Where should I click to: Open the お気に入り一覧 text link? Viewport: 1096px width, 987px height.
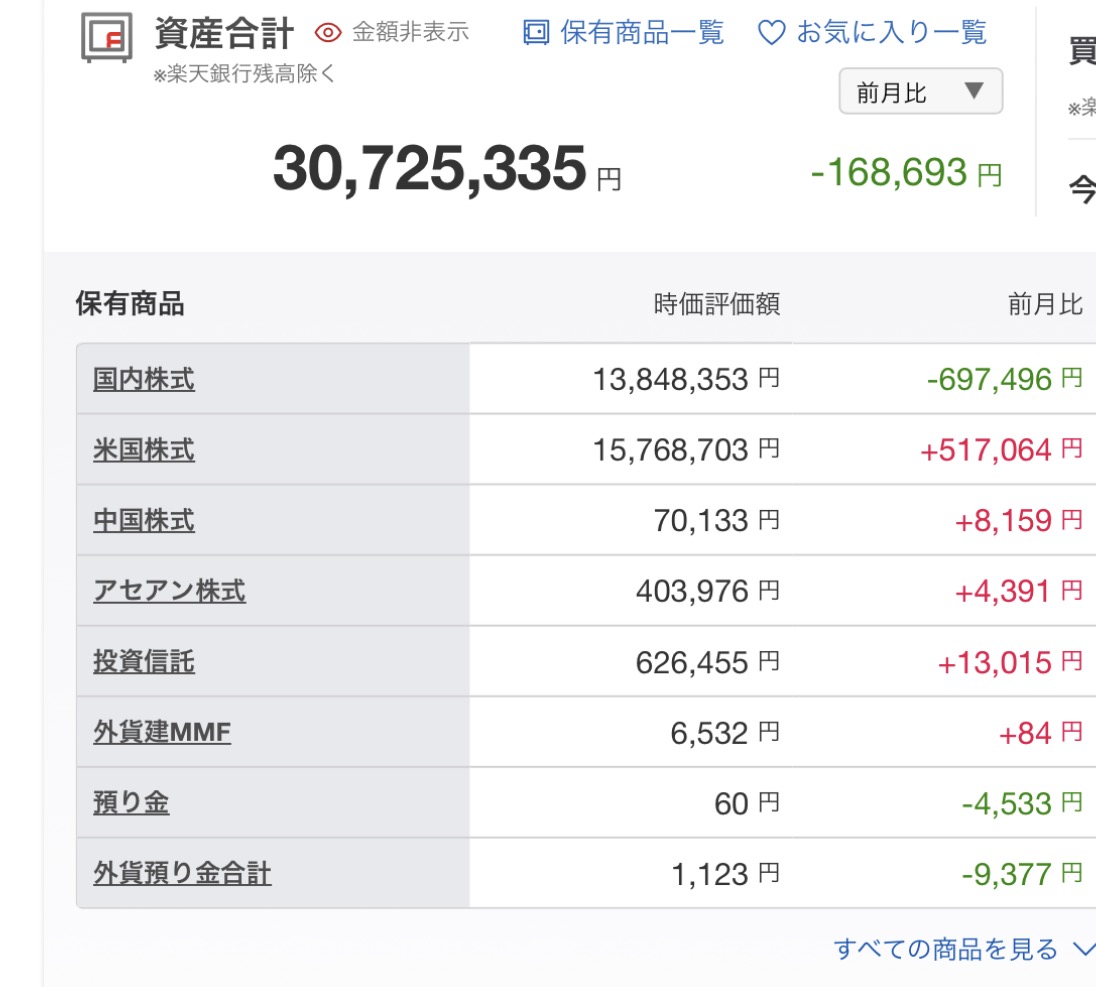(x=891, y=33)
